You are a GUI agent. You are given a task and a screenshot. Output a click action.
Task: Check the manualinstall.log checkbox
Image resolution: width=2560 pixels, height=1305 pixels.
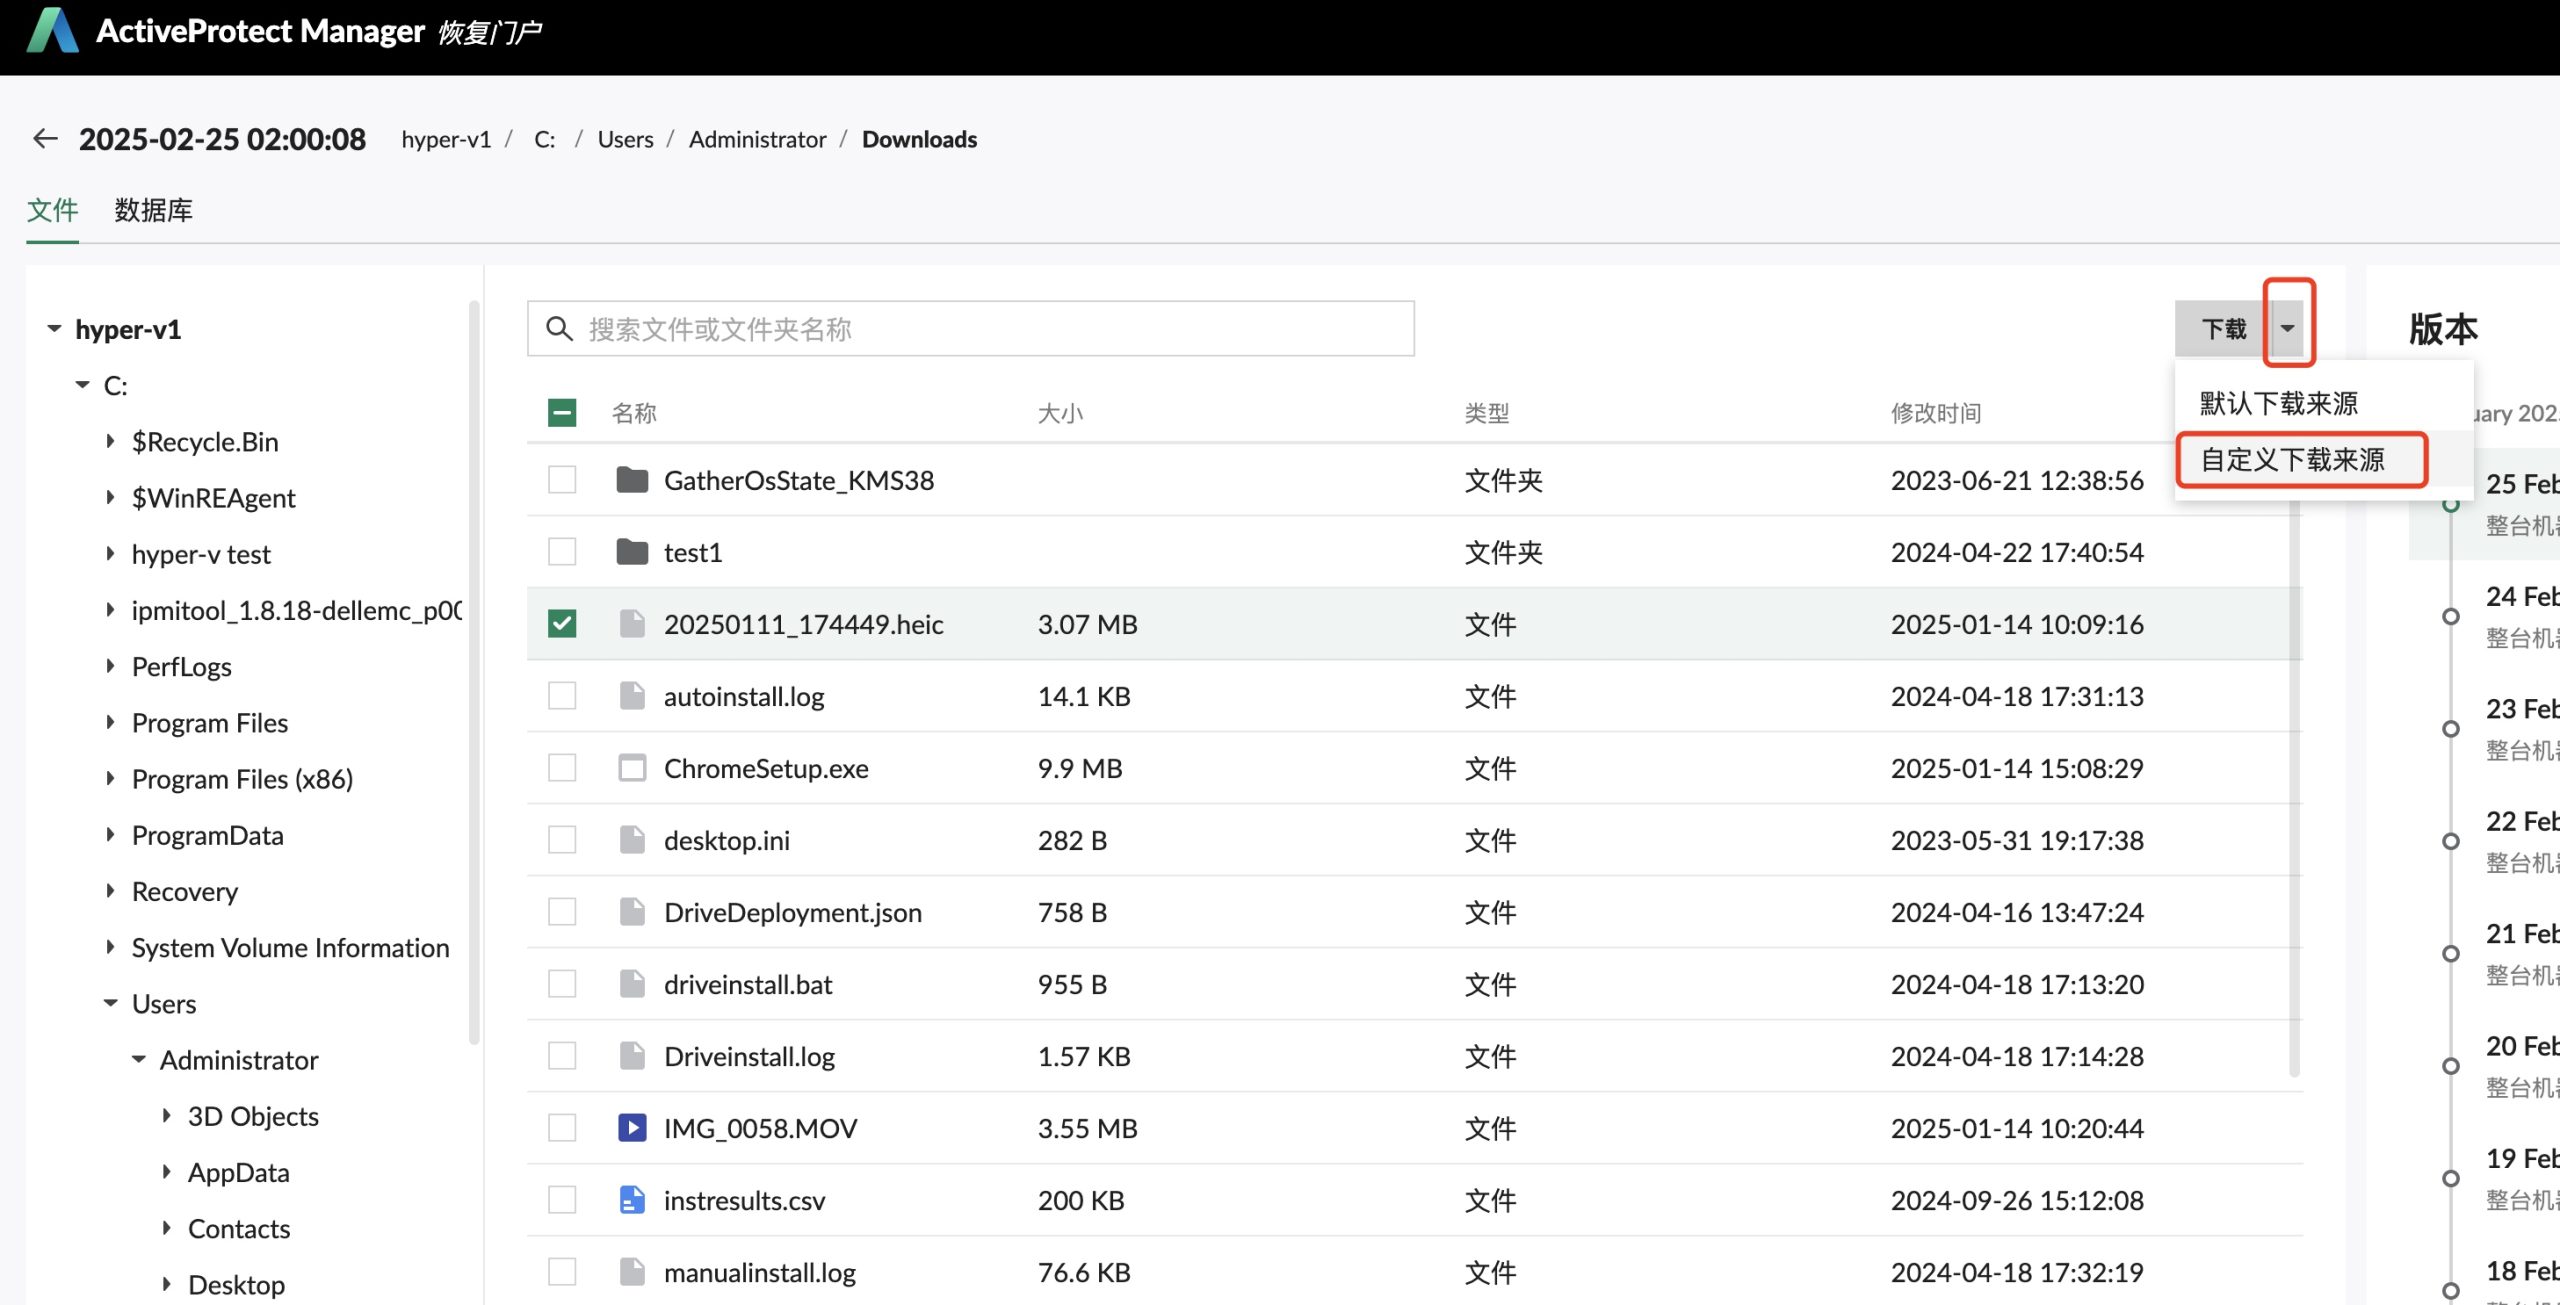pyautogui.click(x=562, y=1272)
